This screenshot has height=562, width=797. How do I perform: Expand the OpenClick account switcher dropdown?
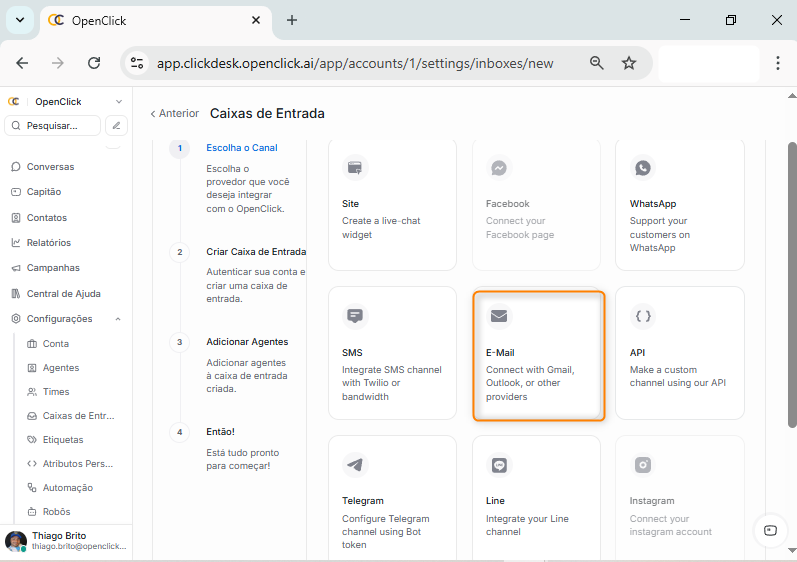tap(118, 101)
